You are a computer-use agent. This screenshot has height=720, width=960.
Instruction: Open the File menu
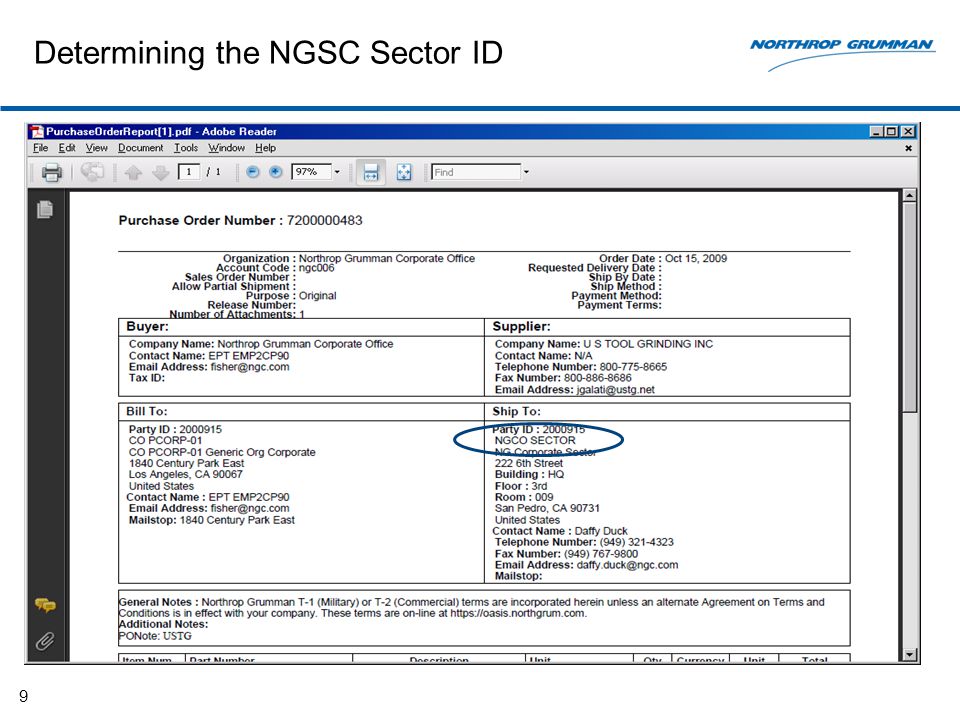[40, 148]
